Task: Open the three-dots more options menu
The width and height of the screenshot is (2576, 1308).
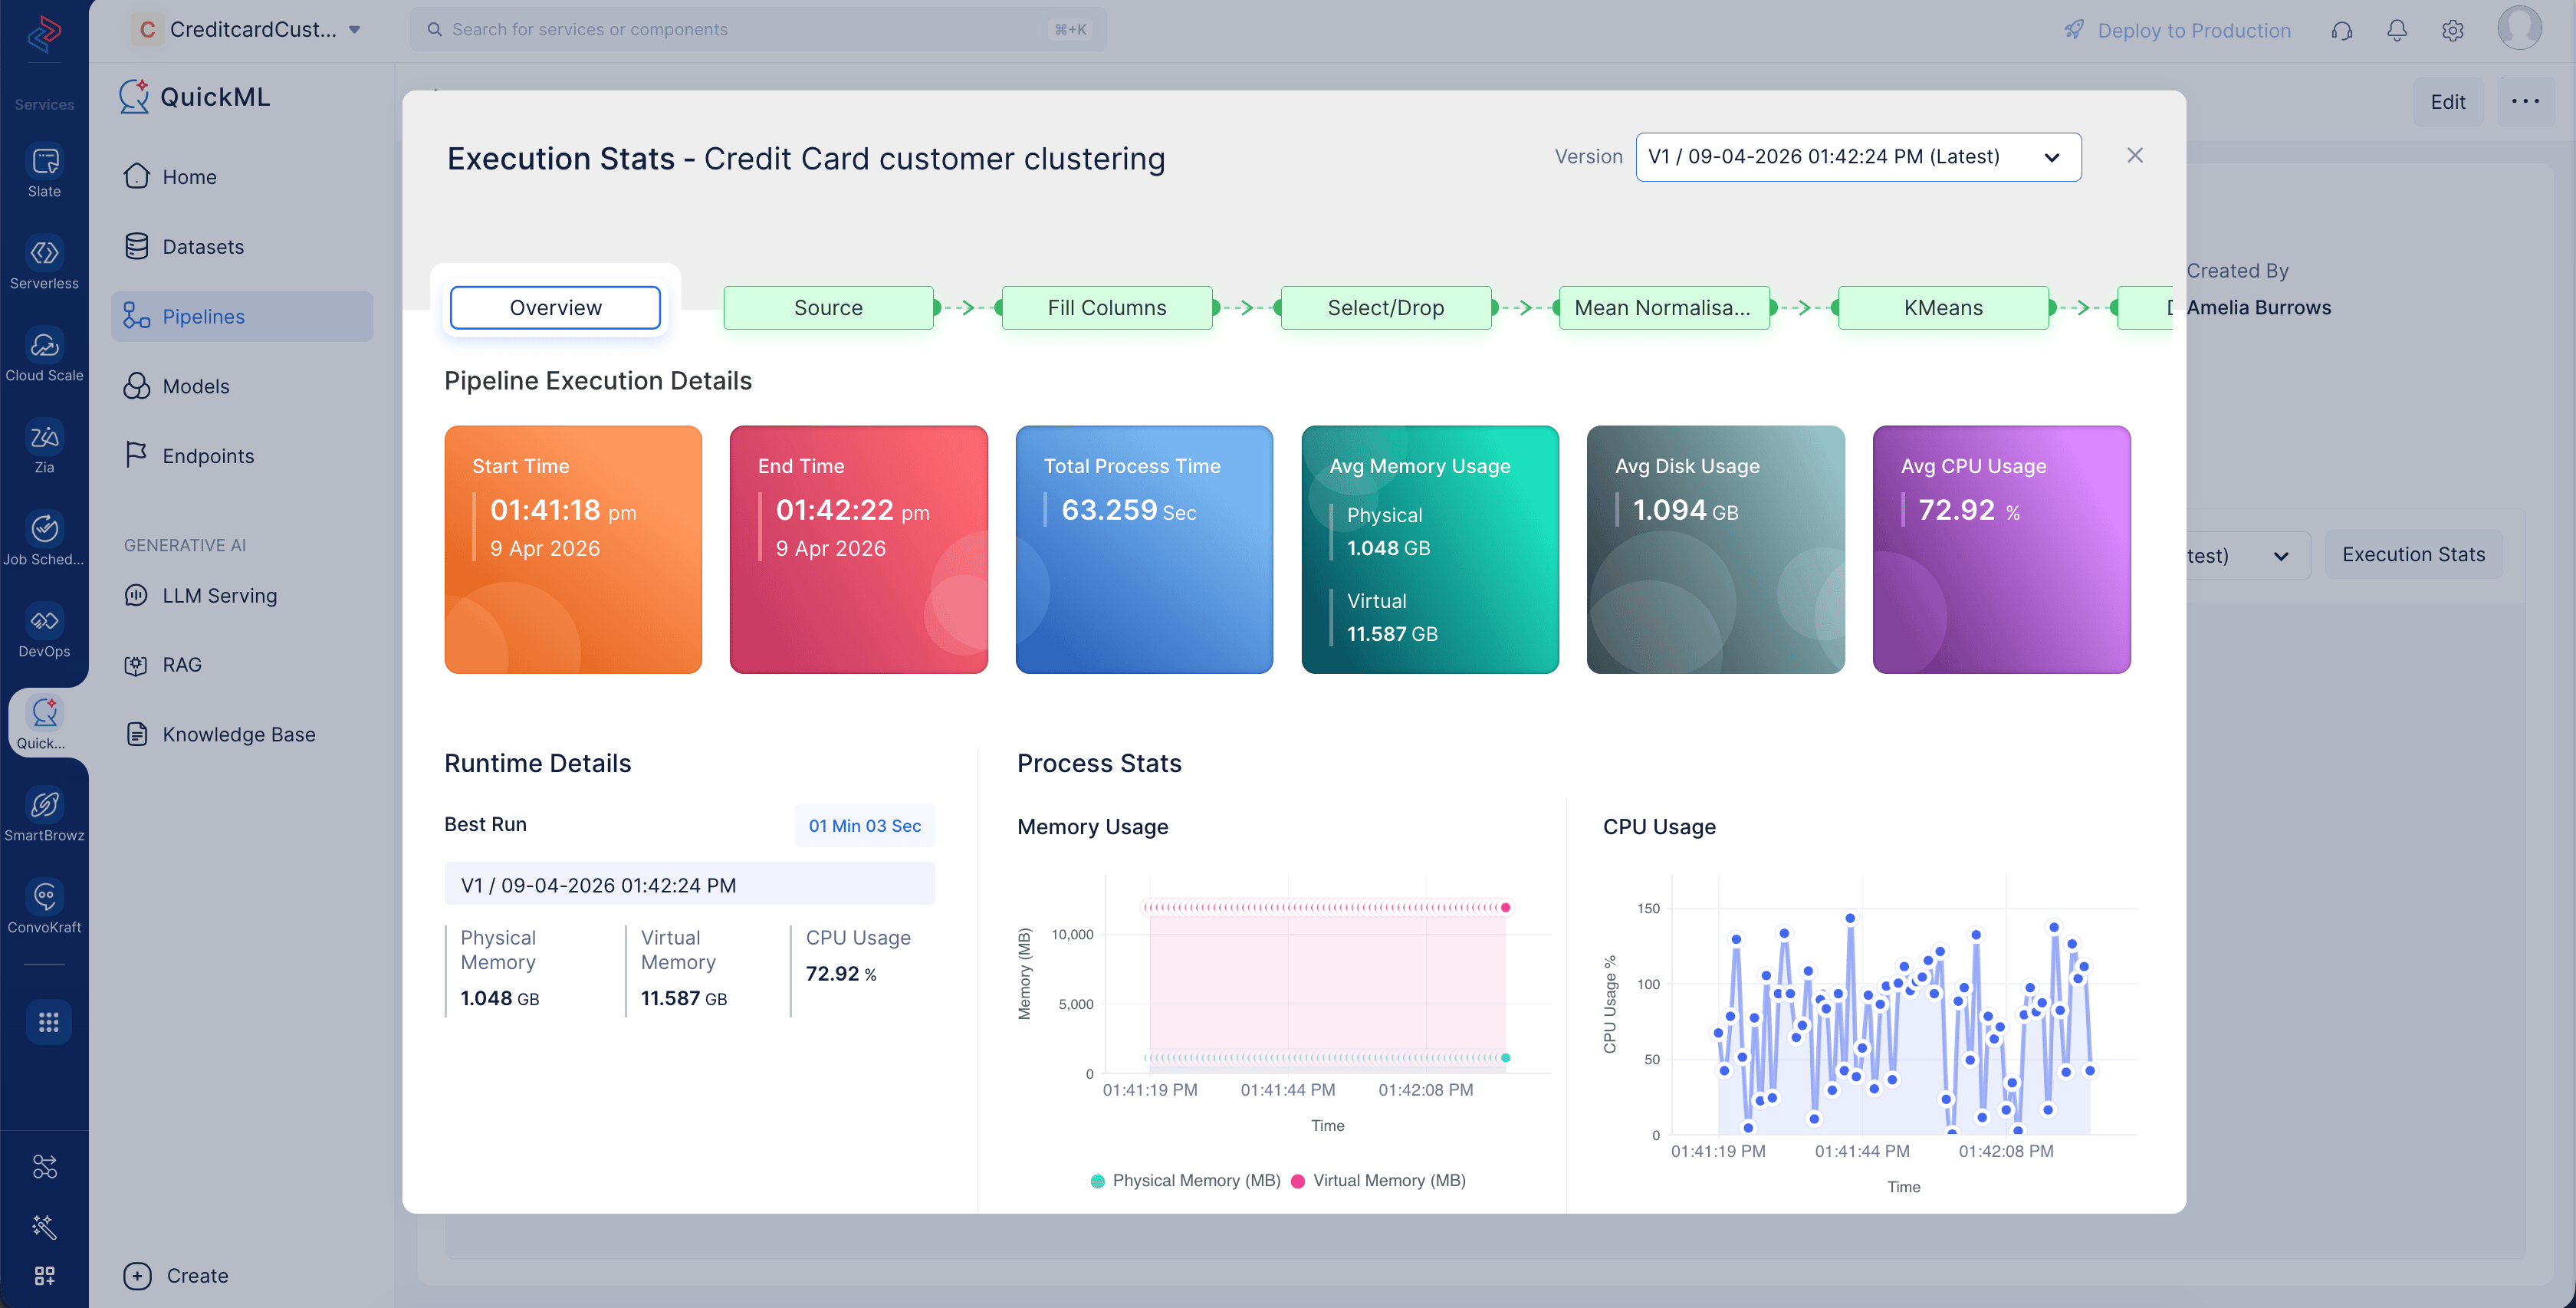Action: [2525, 101]
